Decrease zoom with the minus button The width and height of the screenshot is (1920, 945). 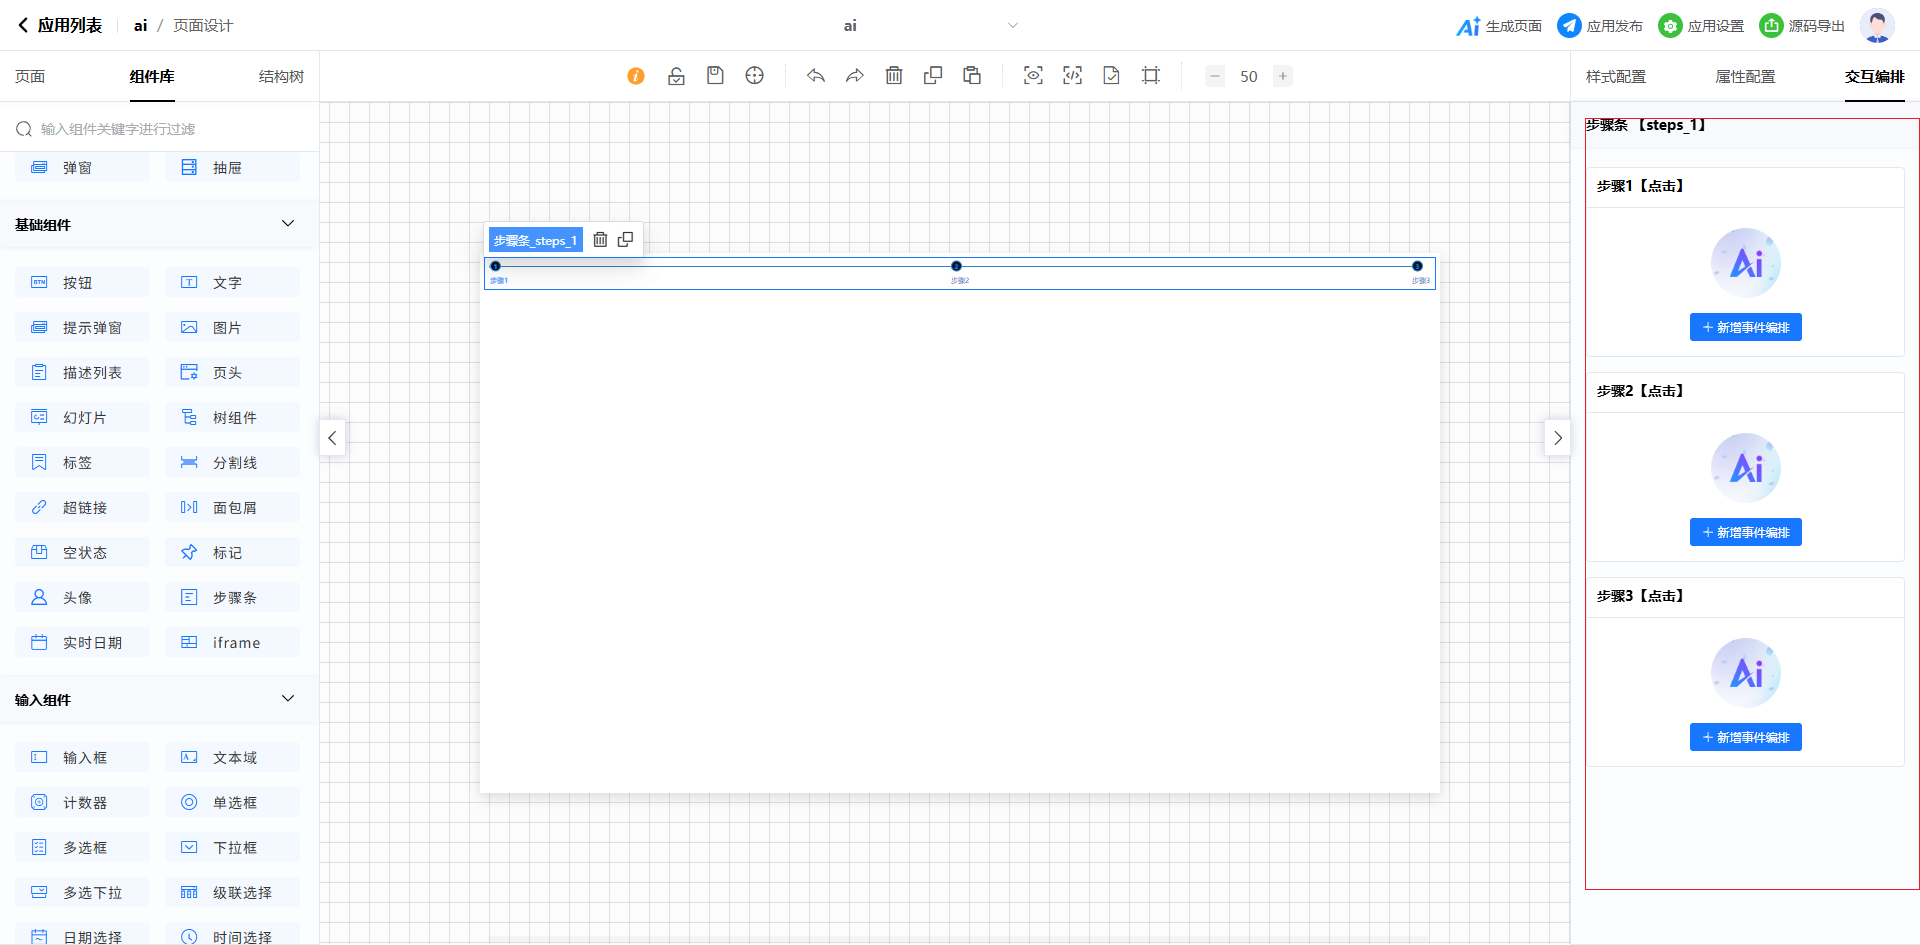coord(1215,76)
